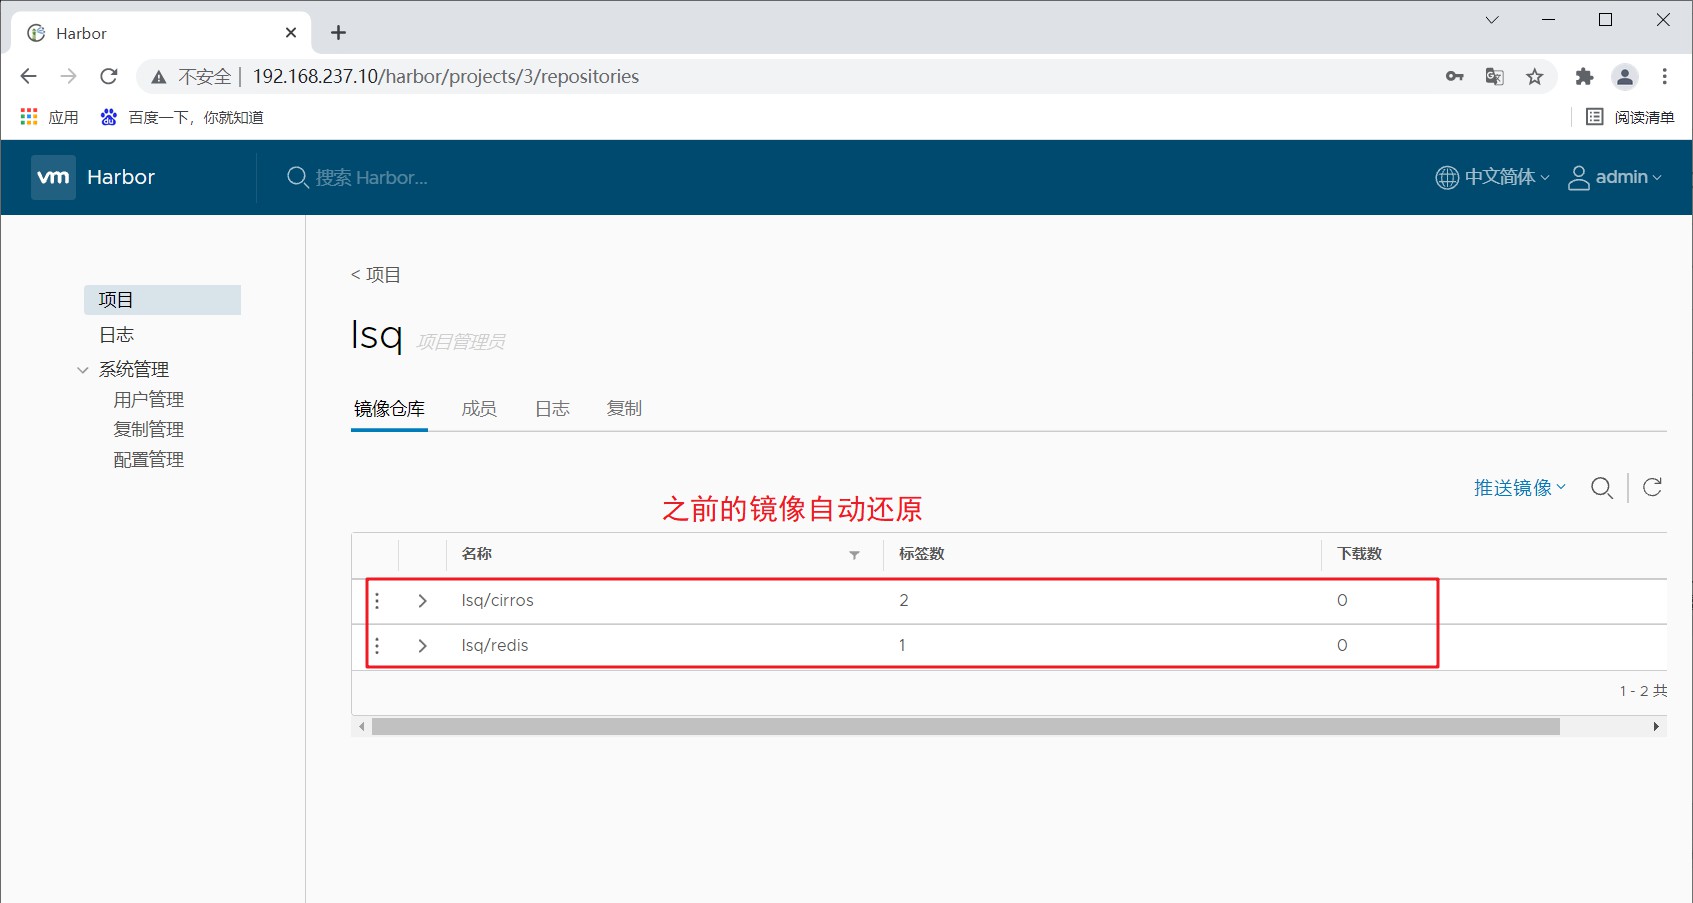Sort by the 下载数 column header
Image resolution: width=1693 pixels, height=903 pixels.
click(x=1360, y=554)
